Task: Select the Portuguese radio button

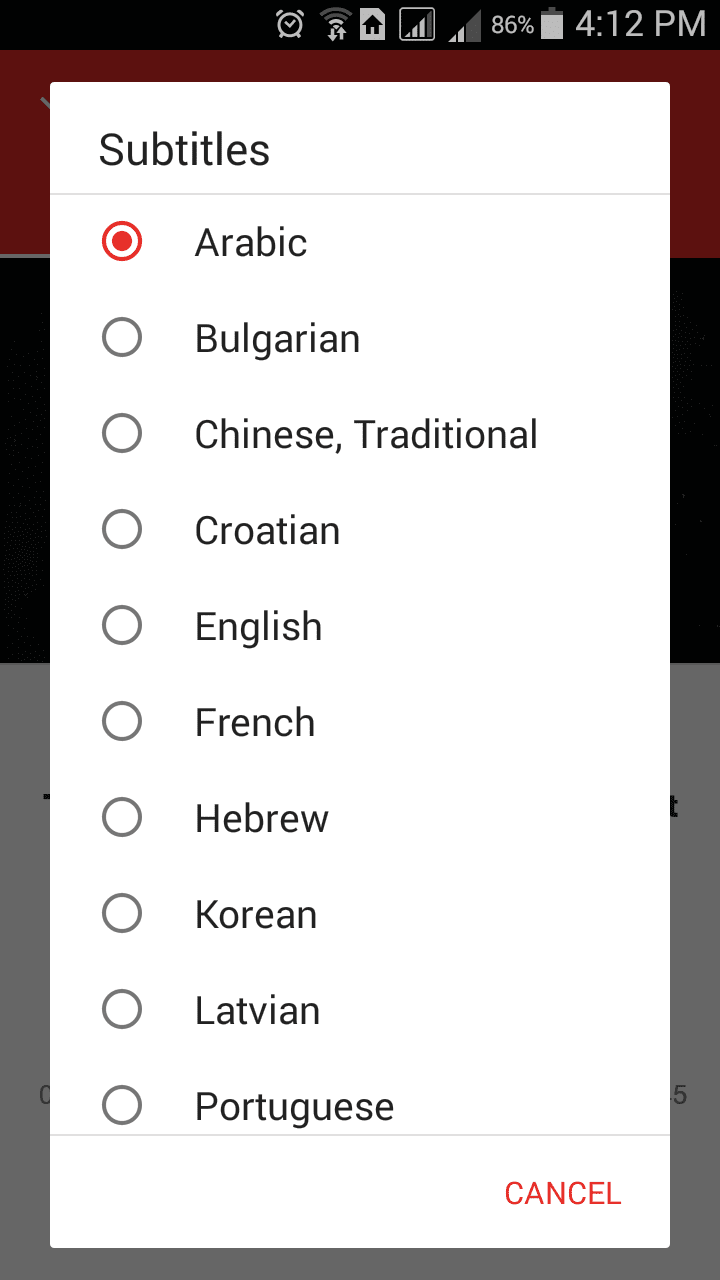Action: click(122, 1106)
